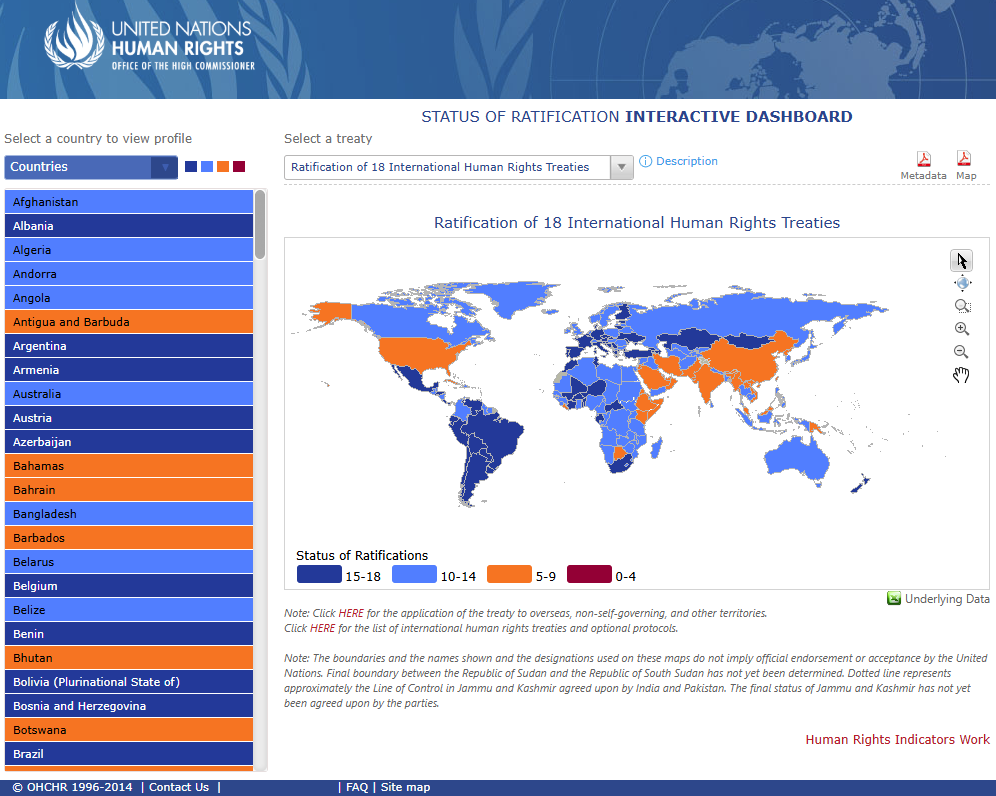Zoom in on the map
Image resolution: width=996 pixels, height=796 pixels.
click(x=962, y=329)
